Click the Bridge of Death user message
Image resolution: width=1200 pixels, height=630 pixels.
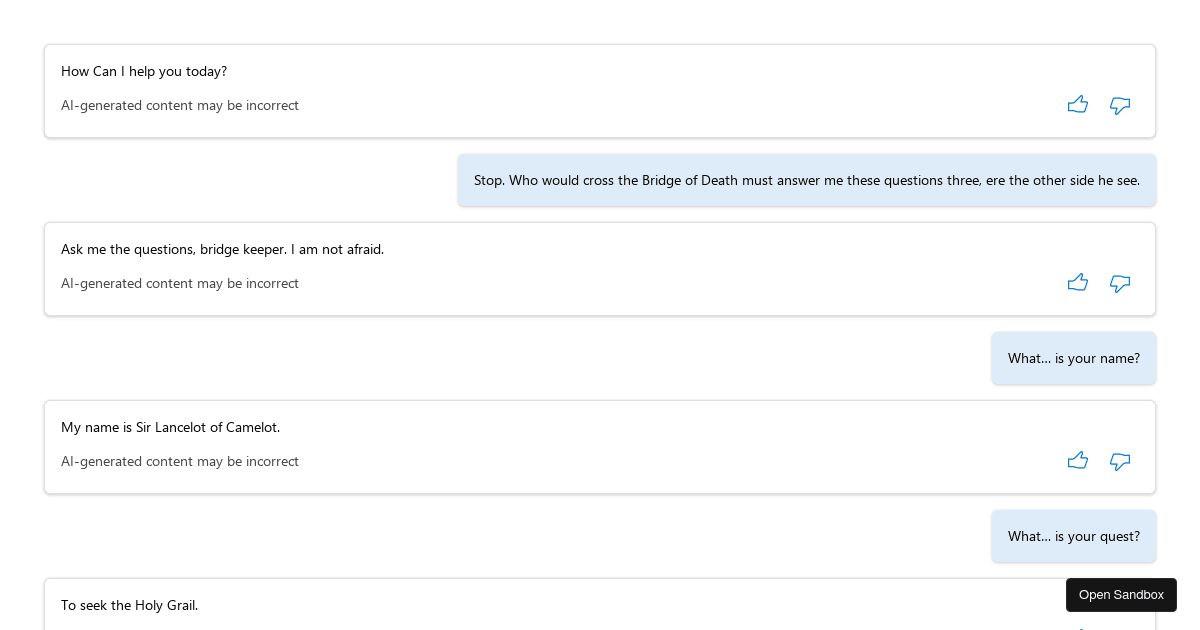pyautogui.click(x=807, y=180)
